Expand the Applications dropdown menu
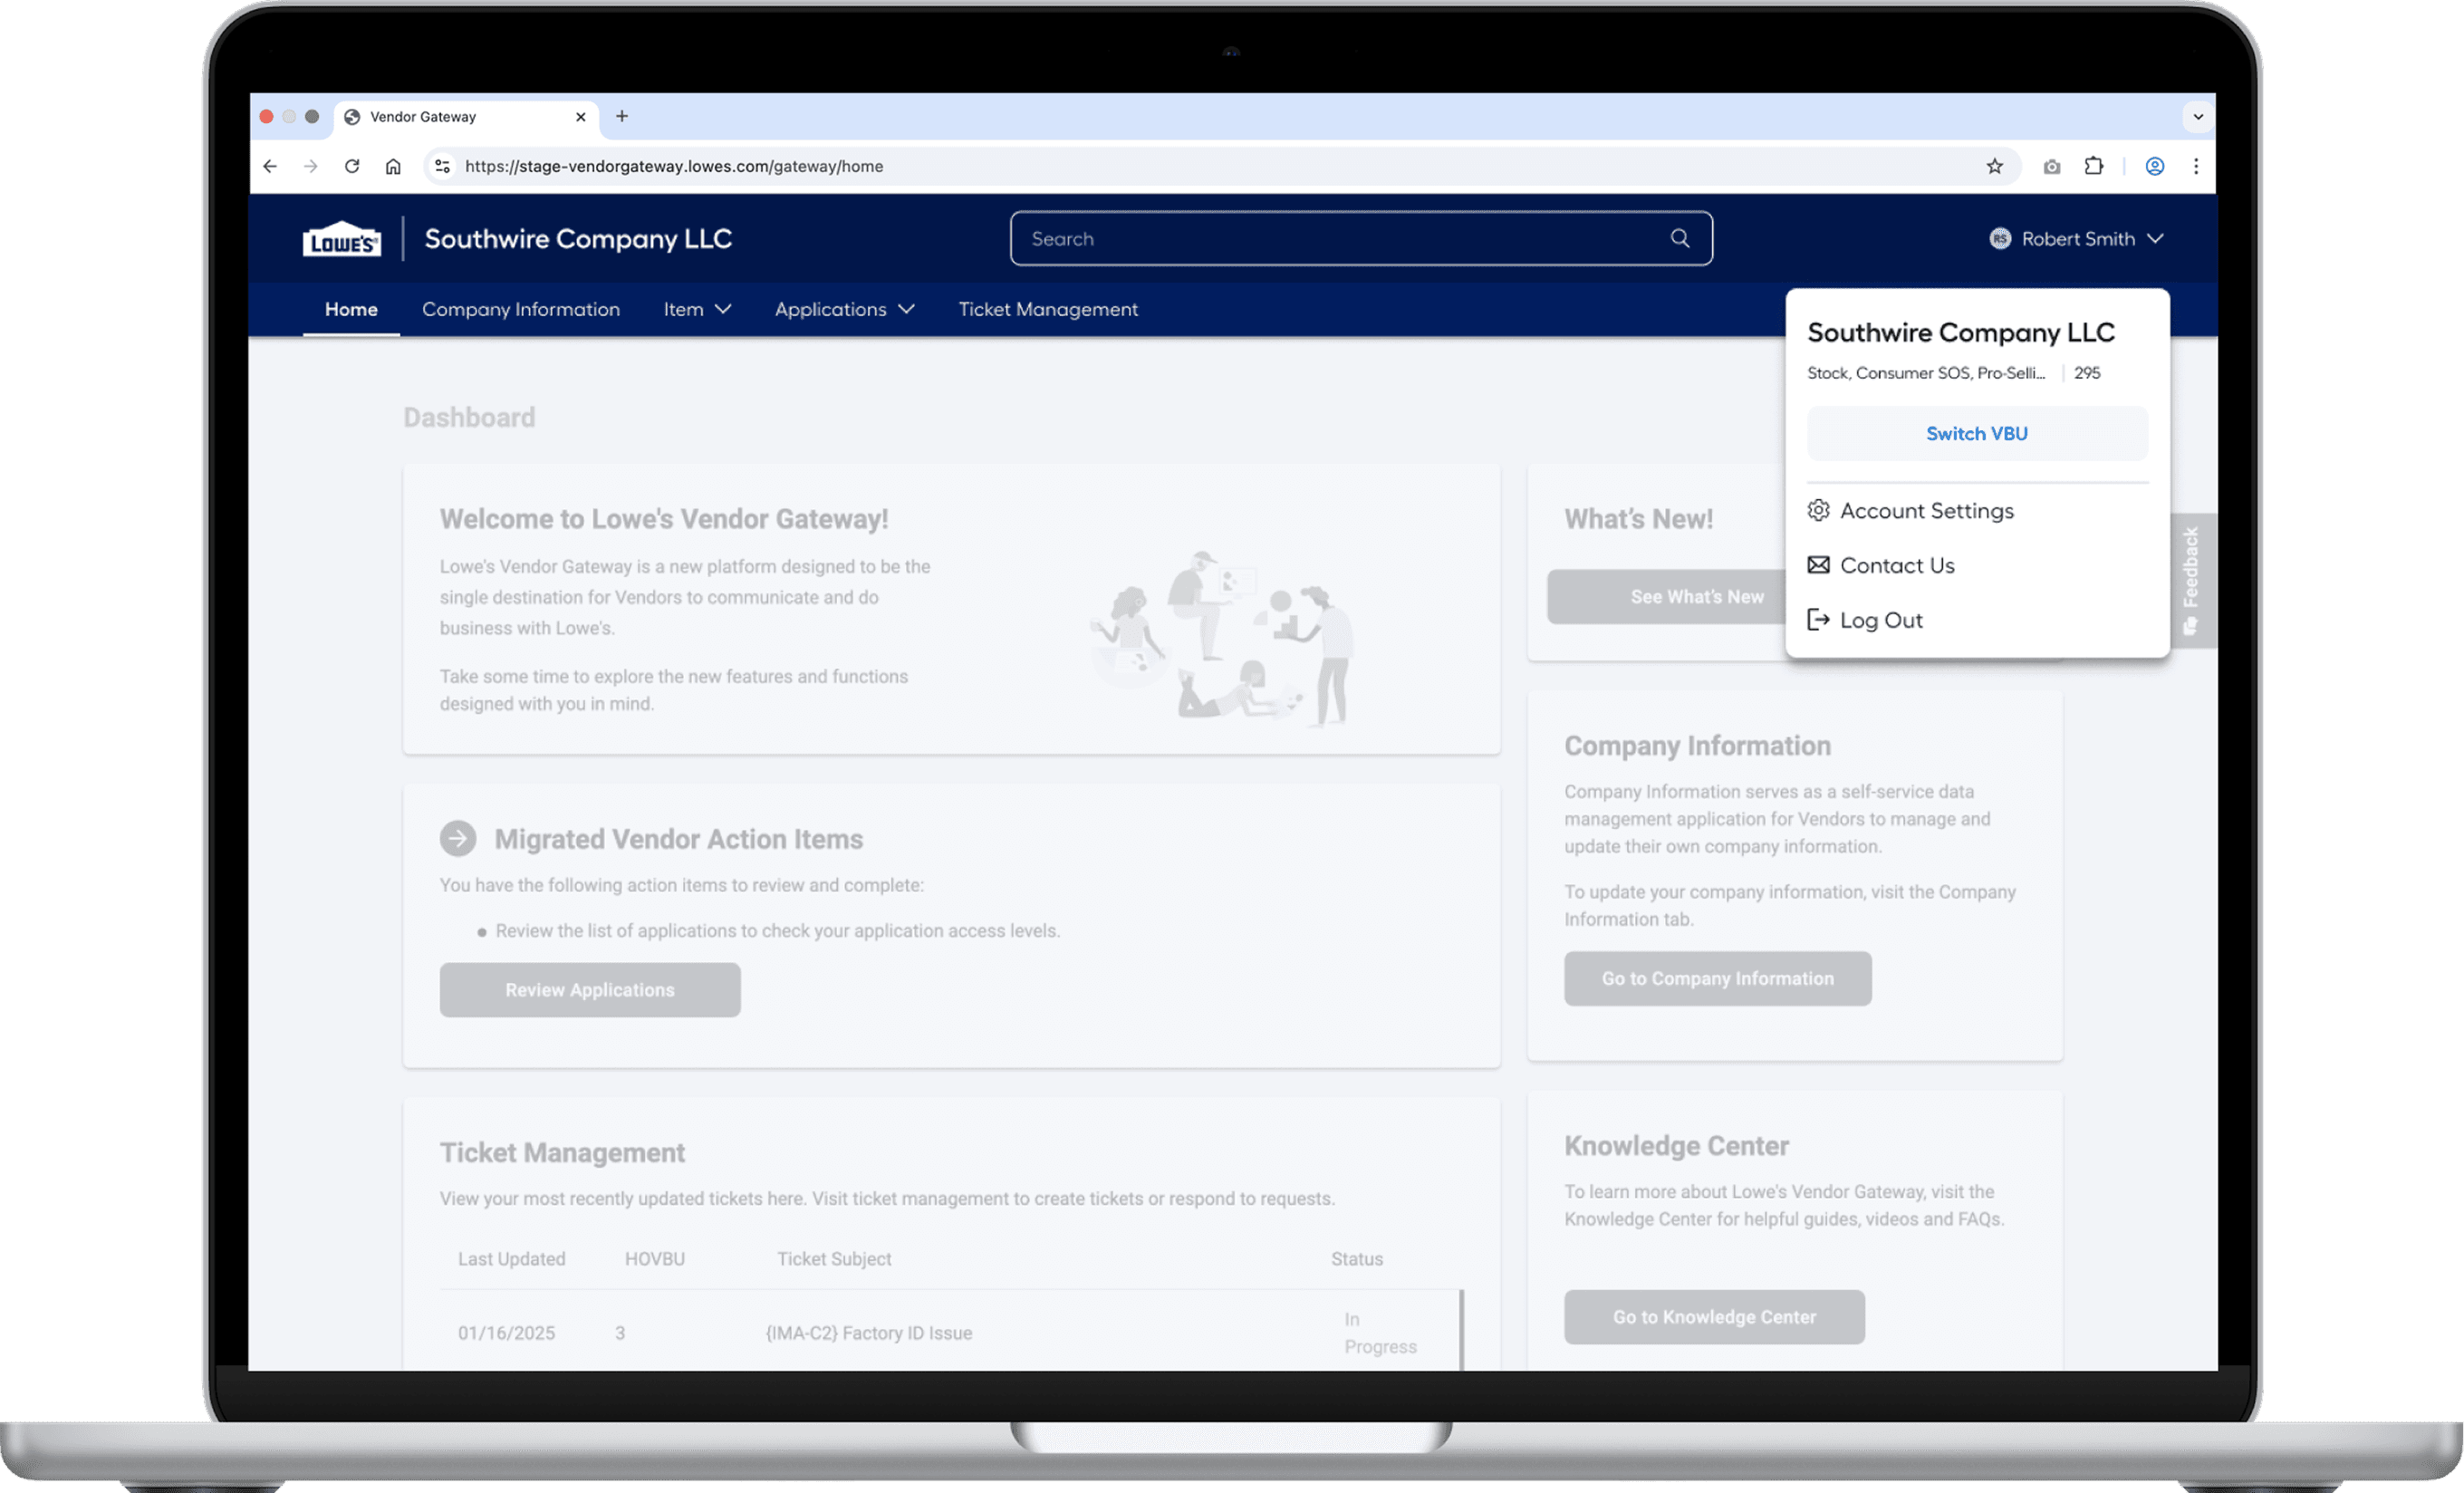This screenshot has width=2464, height=1493. (844, 309)
